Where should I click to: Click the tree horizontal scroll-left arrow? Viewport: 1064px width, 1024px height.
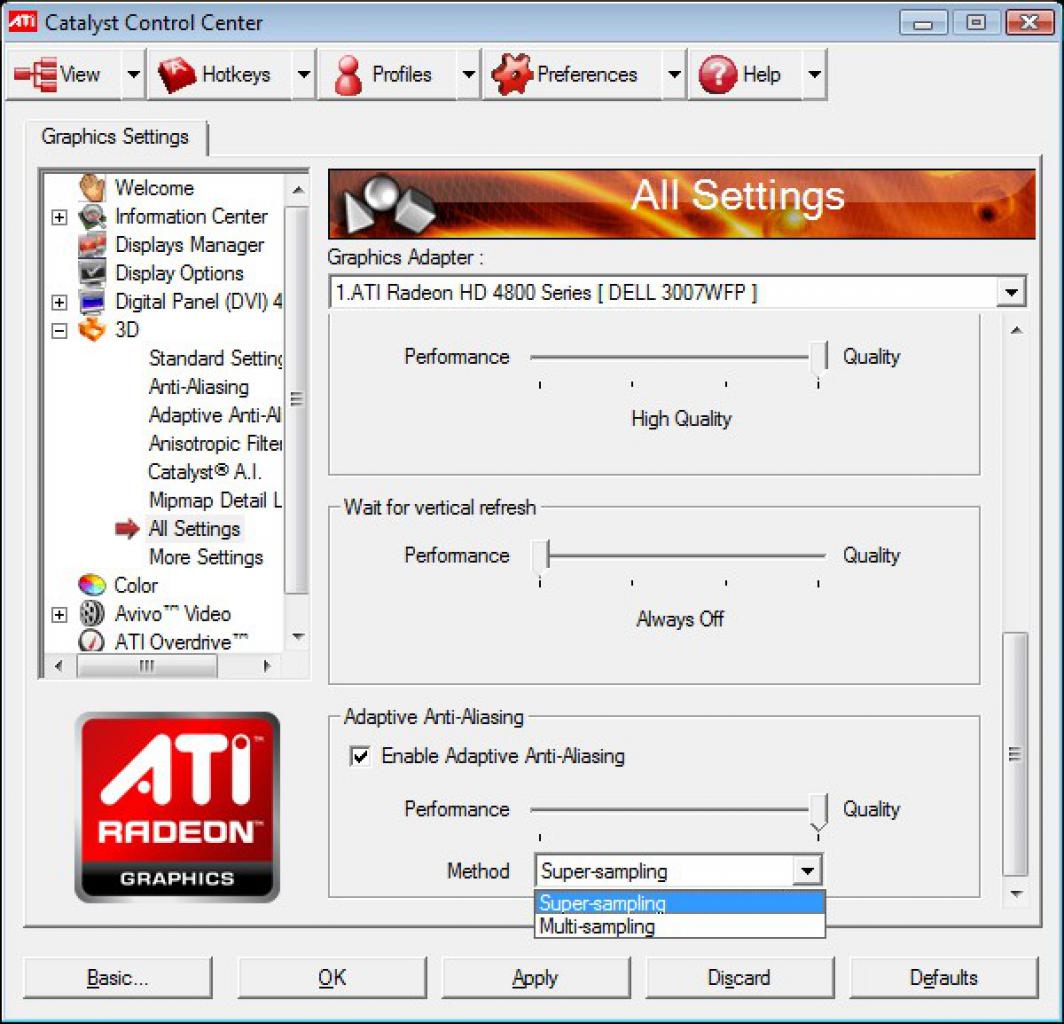coord(58,666)
